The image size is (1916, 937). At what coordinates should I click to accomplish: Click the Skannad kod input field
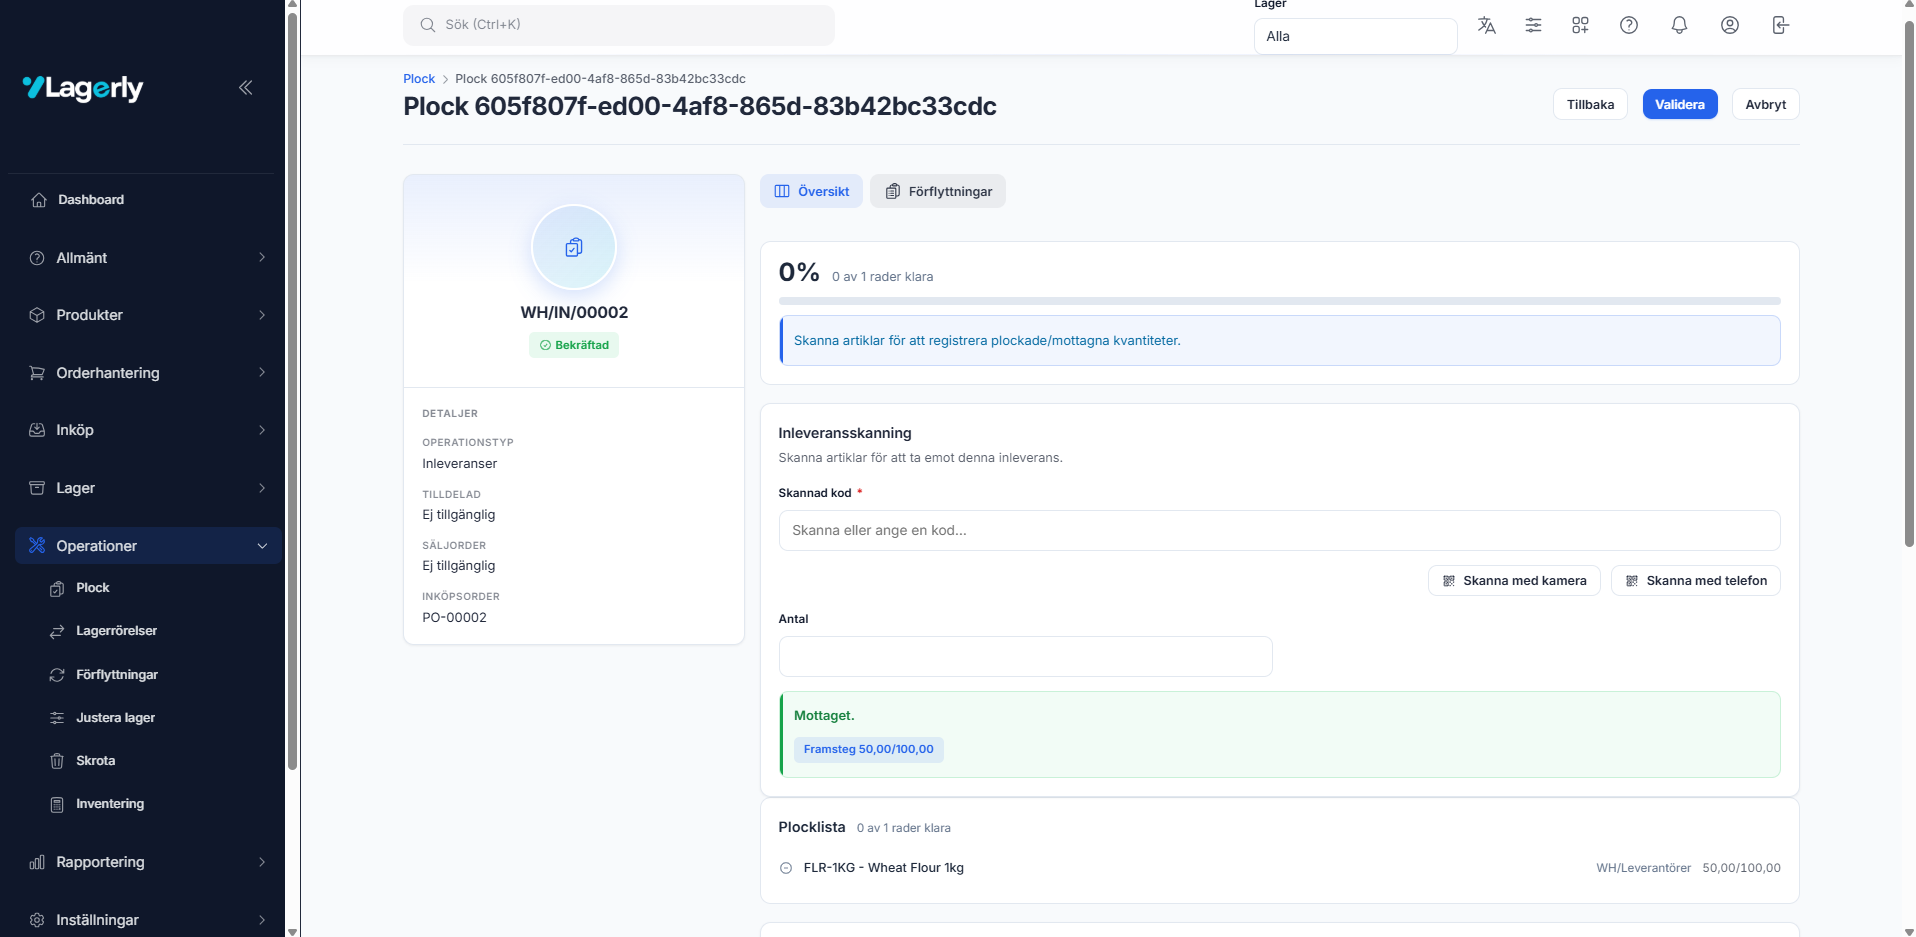(1279, 531)
